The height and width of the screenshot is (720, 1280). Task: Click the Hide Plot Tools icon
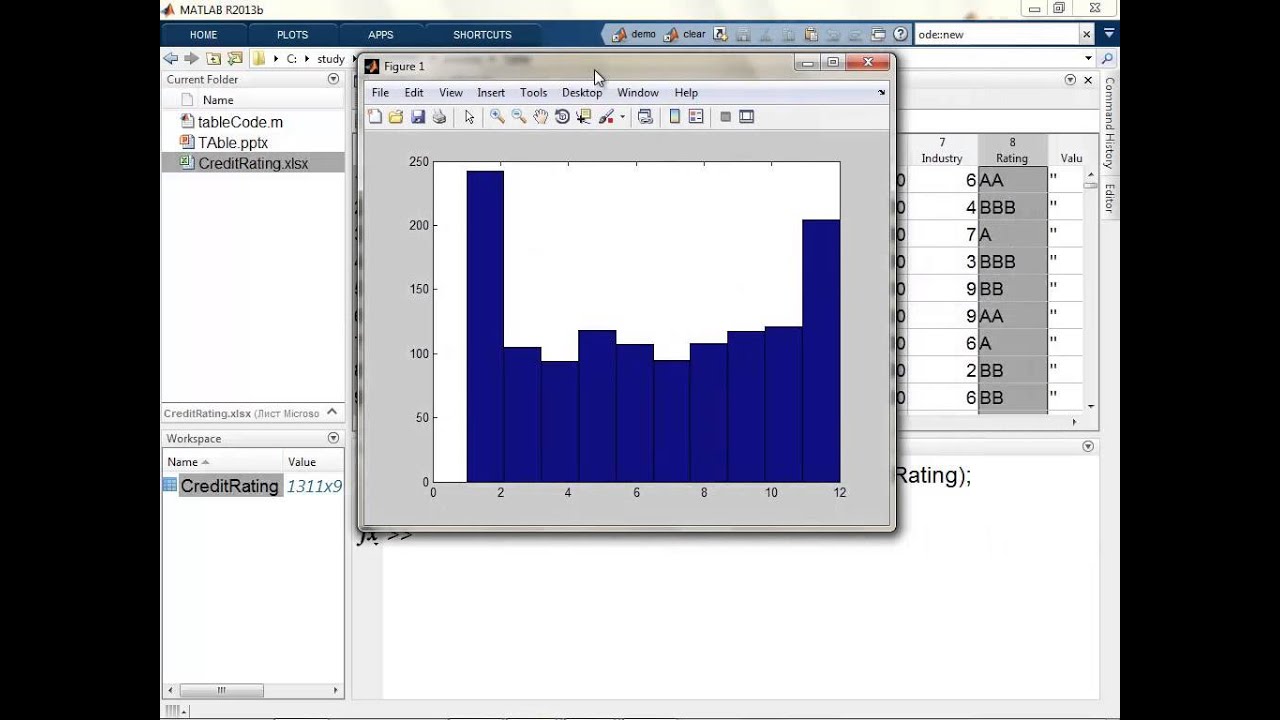pos(726,117)
